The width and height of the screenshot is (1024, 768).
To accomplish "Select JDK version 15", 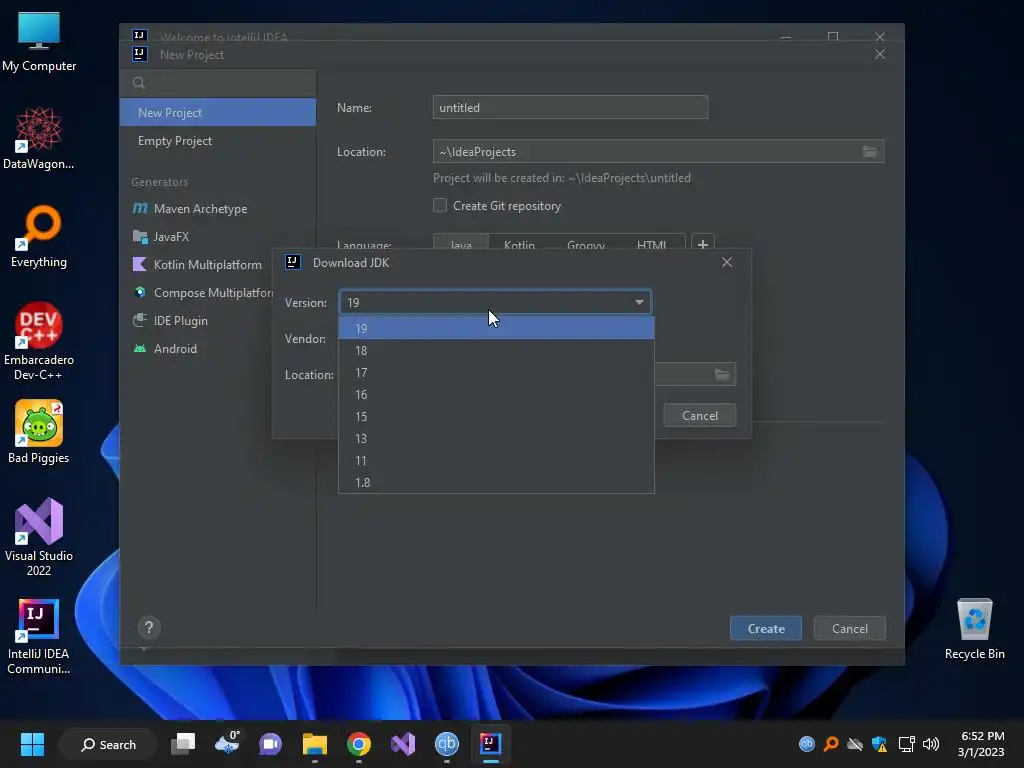I will (496, 417).
